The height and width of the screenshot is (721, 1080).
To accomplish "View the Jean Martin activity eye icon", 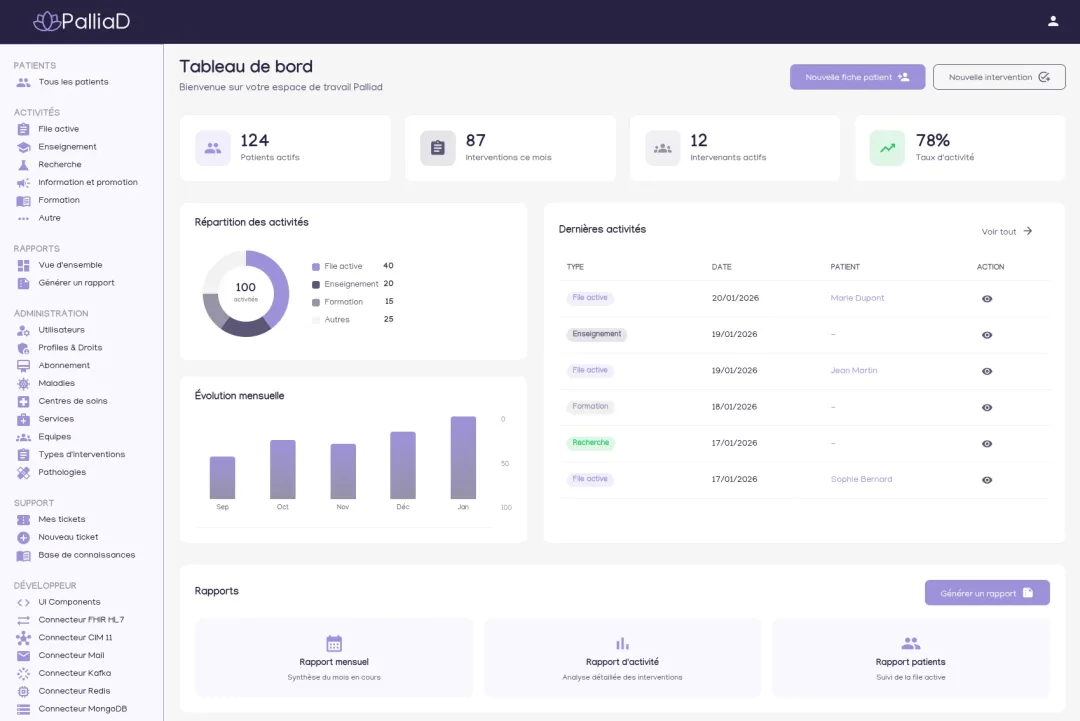I will click(x=986, y=371).
